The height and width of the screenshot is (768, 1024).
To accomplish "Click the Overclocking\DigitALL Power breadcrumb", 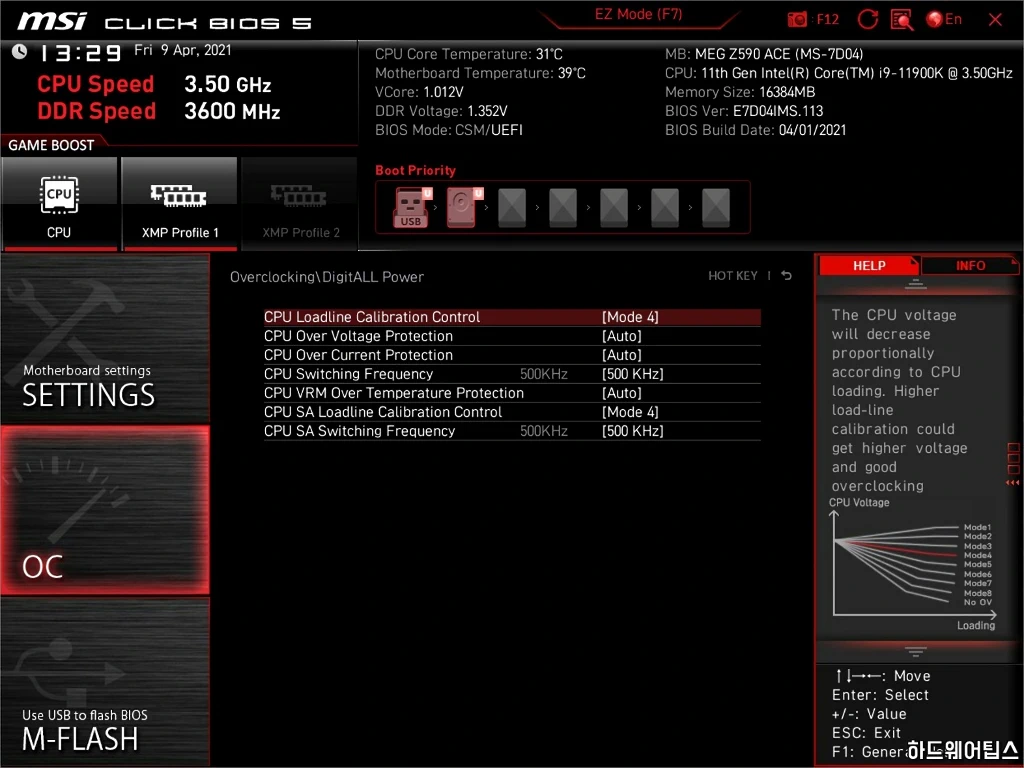I will coord(327,277).
